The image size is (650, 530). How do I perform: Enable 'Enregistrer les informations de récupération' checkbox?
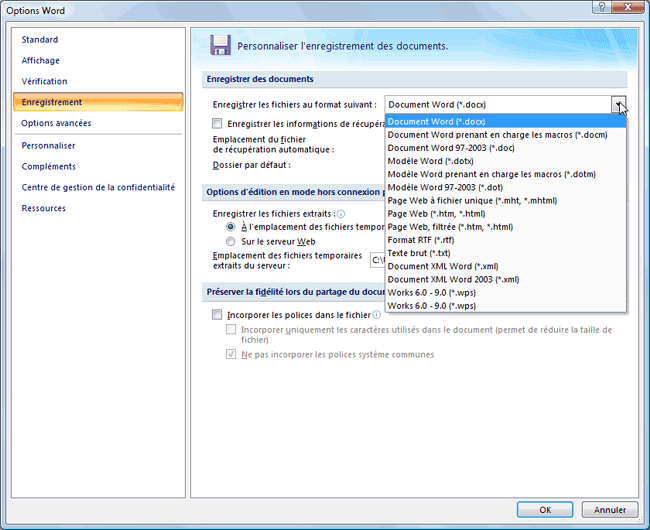(x=218, y=123)
